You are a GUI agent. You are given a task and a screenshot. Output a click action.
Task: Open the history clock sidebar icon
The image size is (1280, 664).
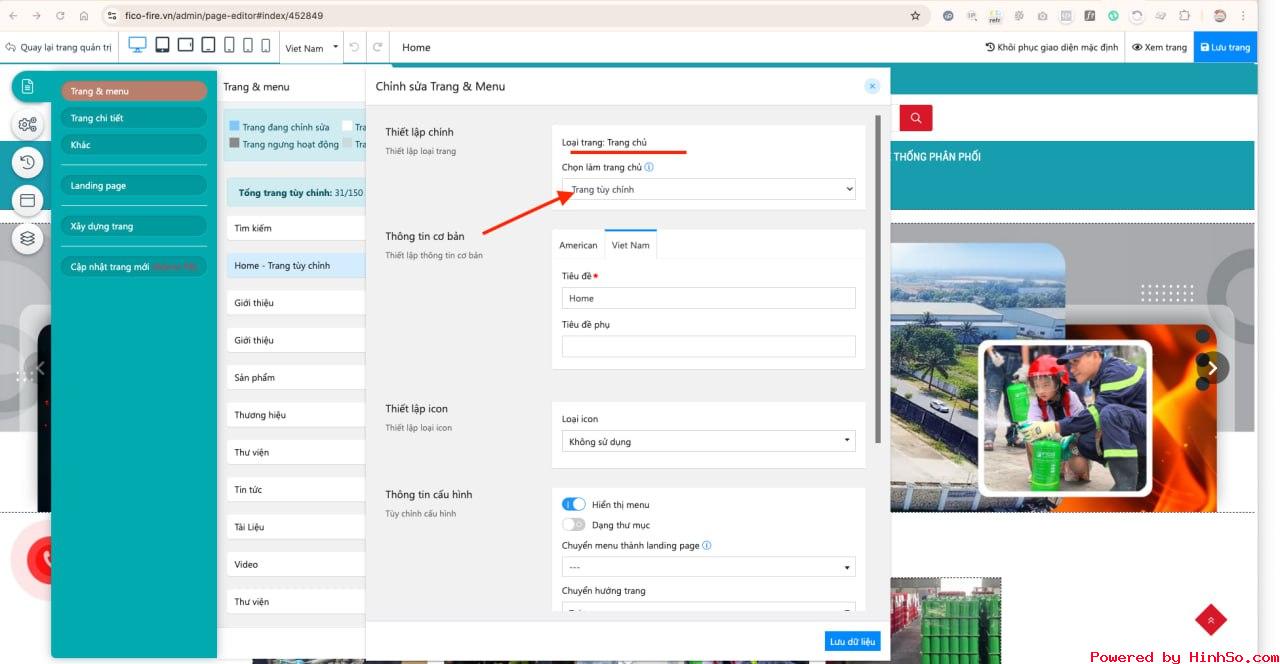(28, 162)
